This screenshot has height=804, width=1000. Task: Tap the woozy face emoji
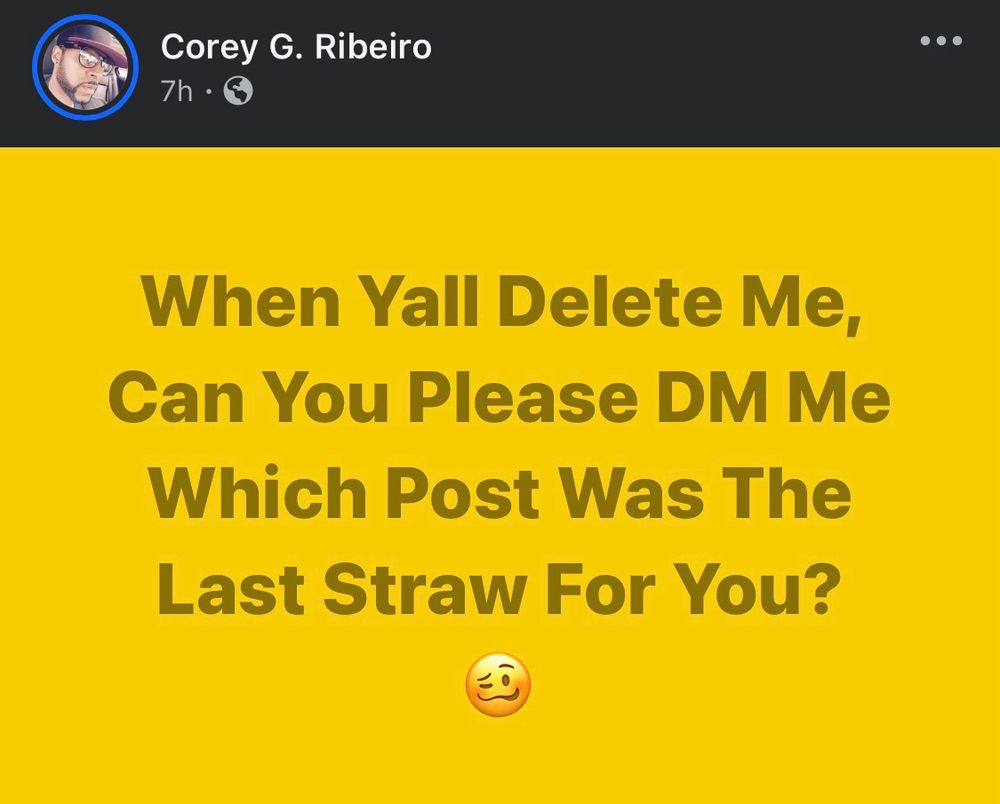pos(498,687)
